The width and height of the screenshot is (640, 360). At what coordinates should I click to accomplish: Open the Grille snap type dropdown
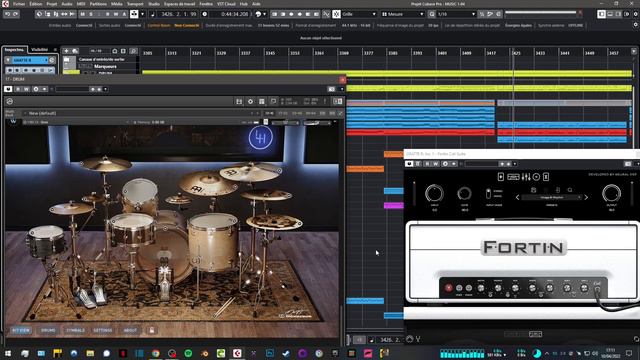pyautogui.click(x=359, y=14)
